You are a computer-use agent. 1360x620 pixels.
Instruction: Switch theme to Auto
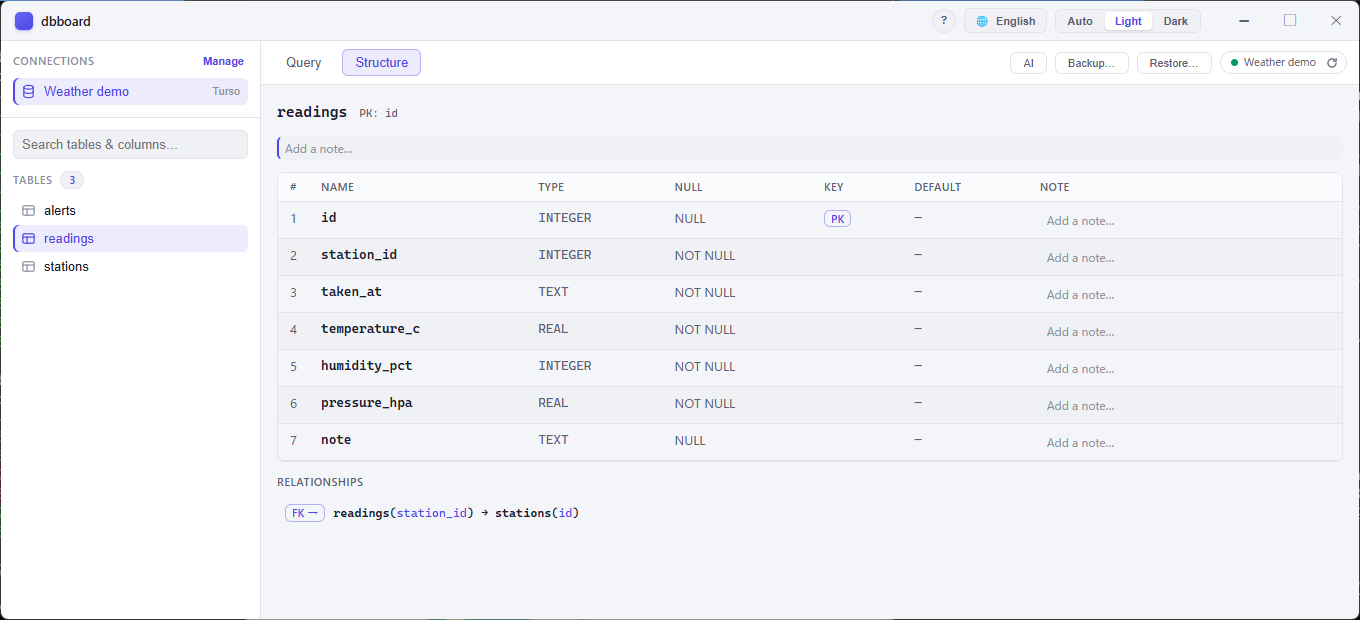tap(1080, 21)
